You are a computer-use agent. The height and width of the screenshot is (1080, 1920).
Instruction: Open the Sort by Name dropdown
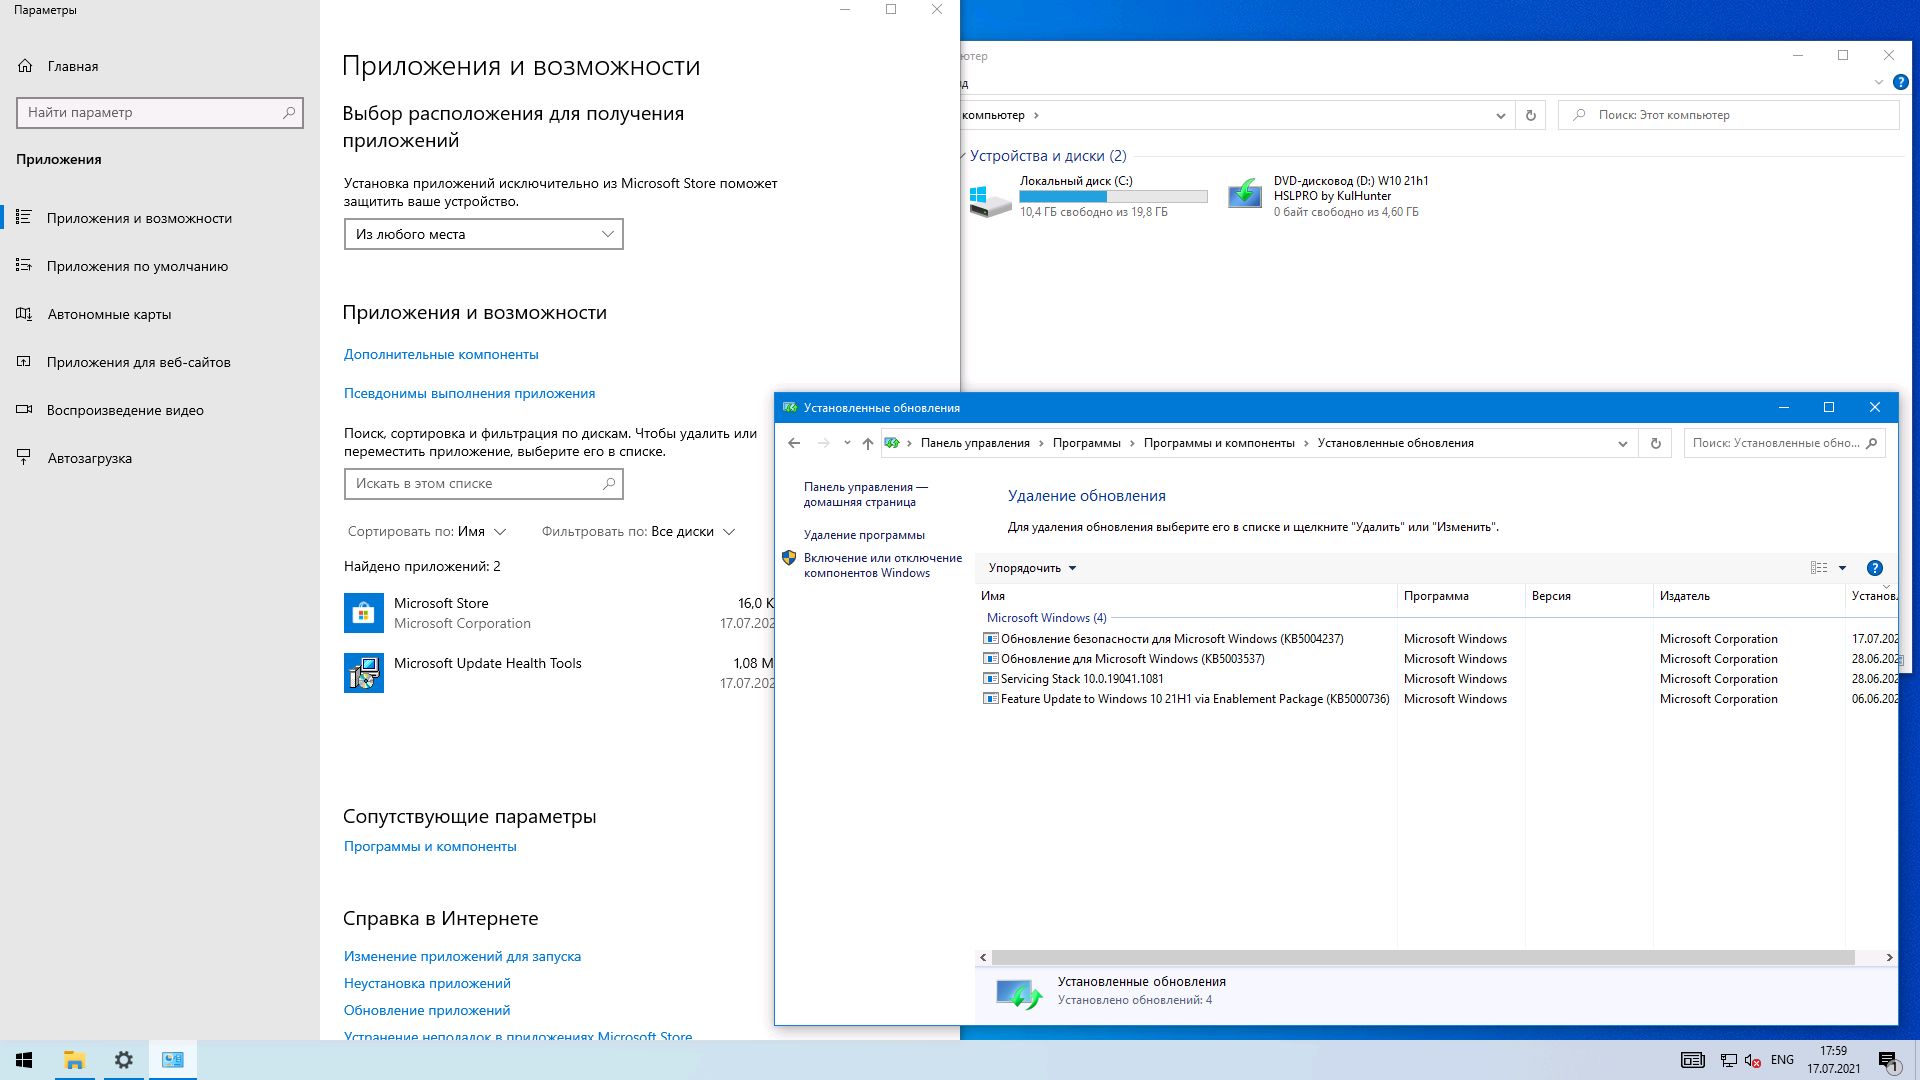[481, 531]
